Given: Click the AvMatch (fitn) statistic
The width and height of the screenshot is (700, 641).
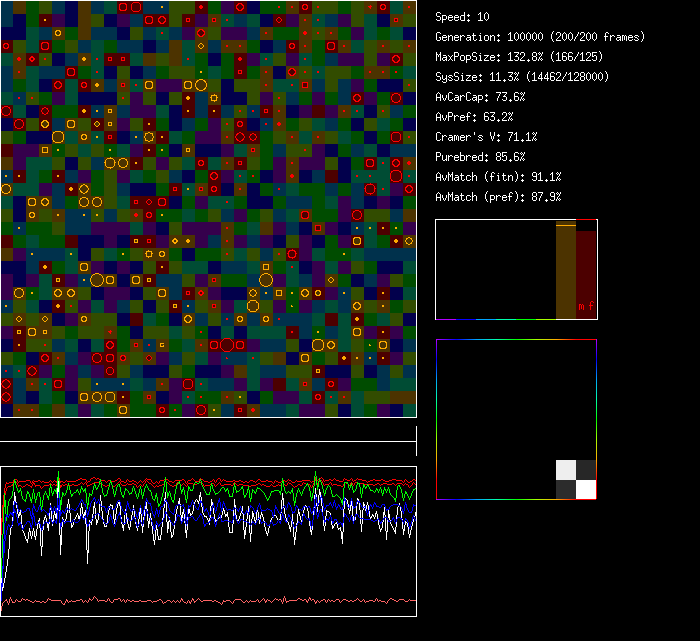Looking at the screenshot, I should [x=498, y=177].
